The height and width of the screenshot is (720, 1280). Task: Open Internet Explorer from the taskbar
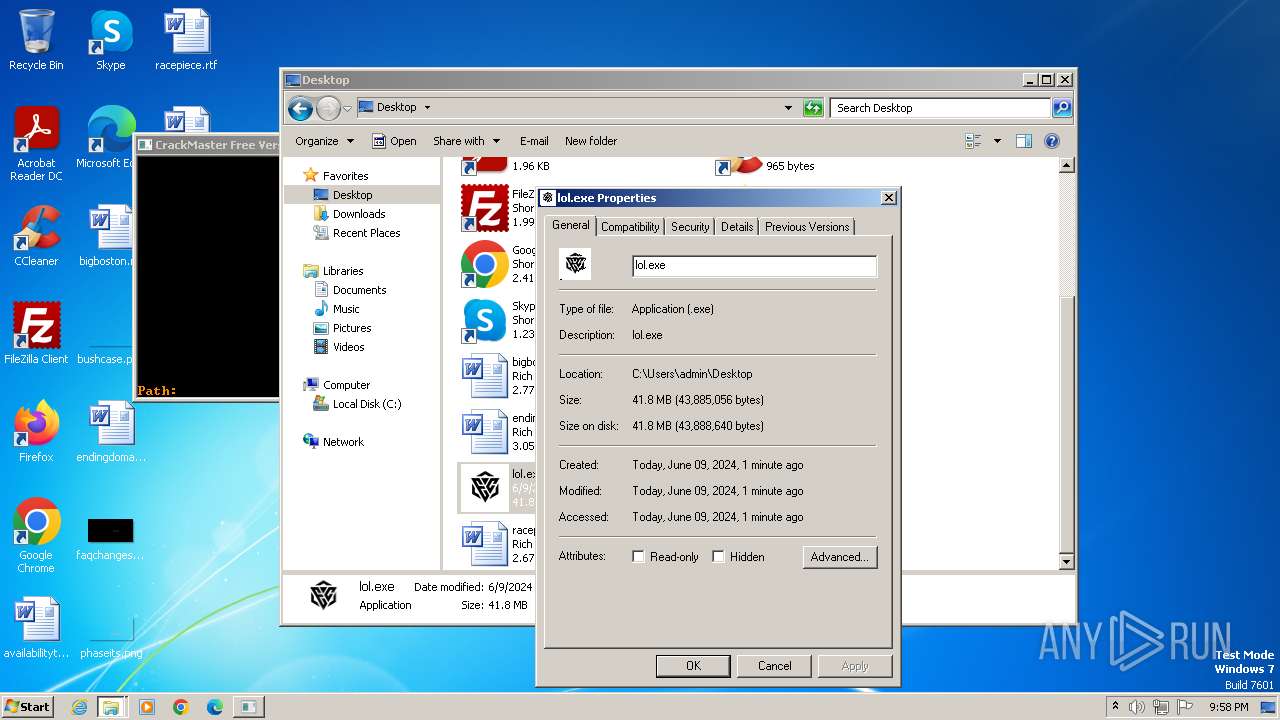(79, 707)
